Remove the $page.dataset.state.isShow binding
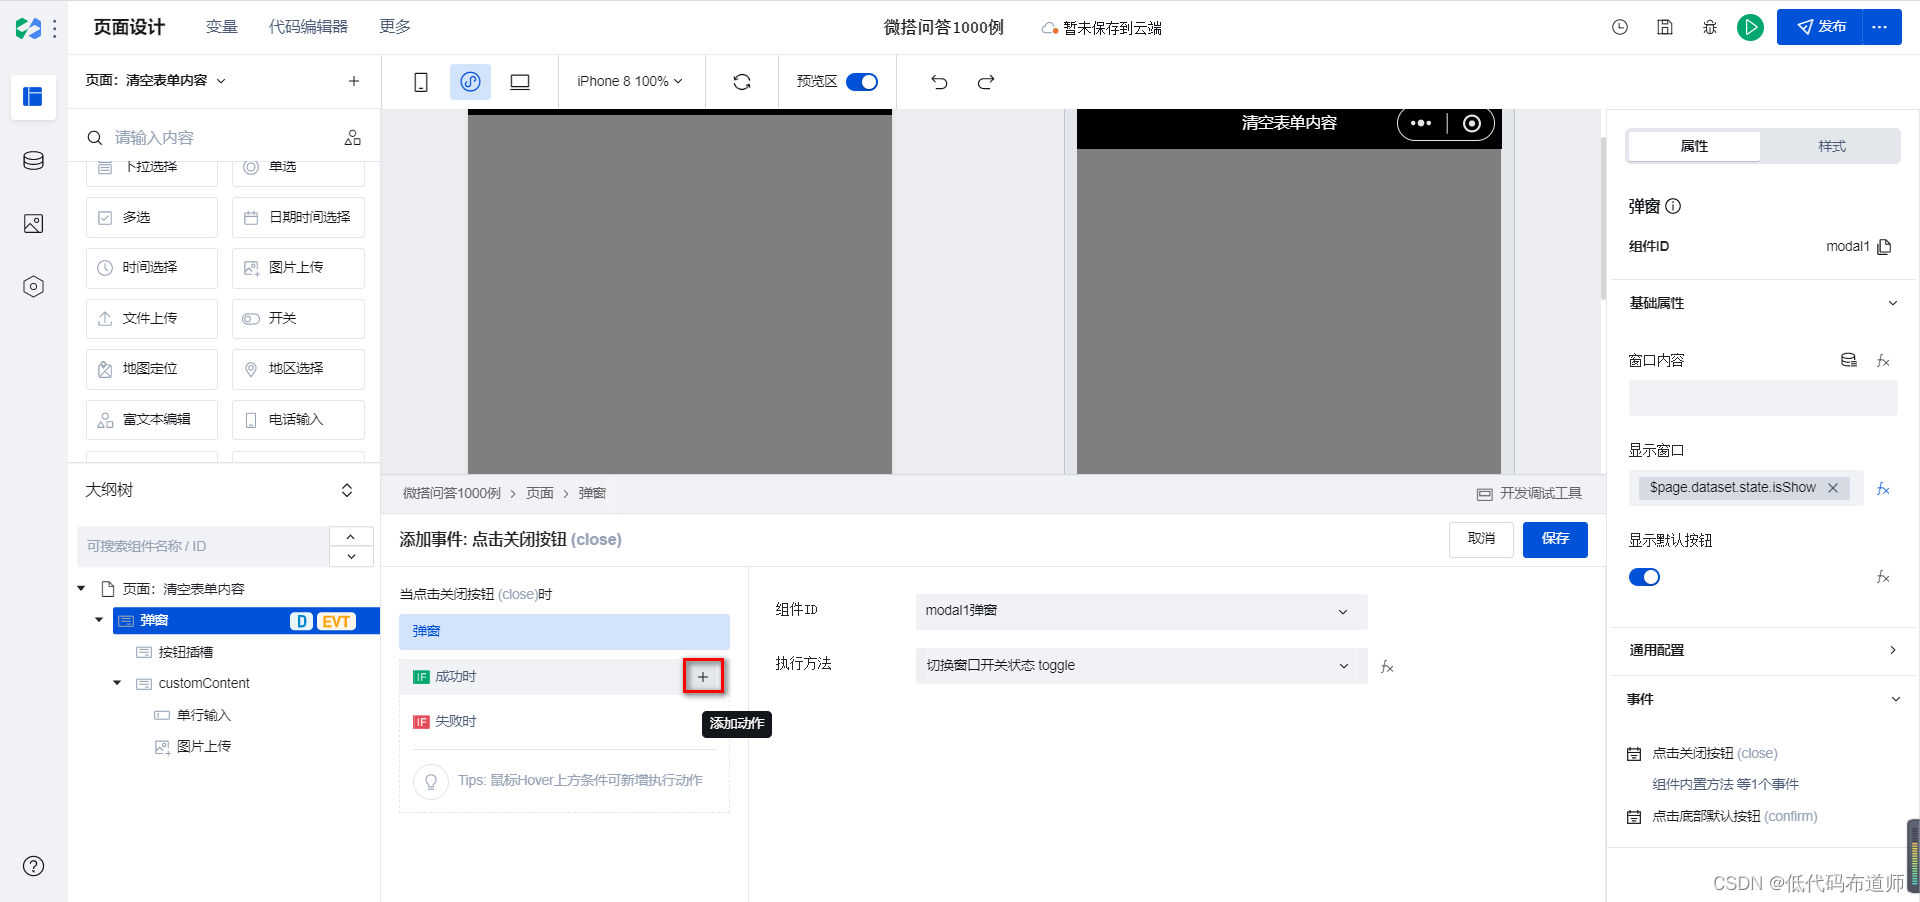Image resolution: width=1920 pixels, height=902 pixels. pyautogui.click(x=1833, y=488)
